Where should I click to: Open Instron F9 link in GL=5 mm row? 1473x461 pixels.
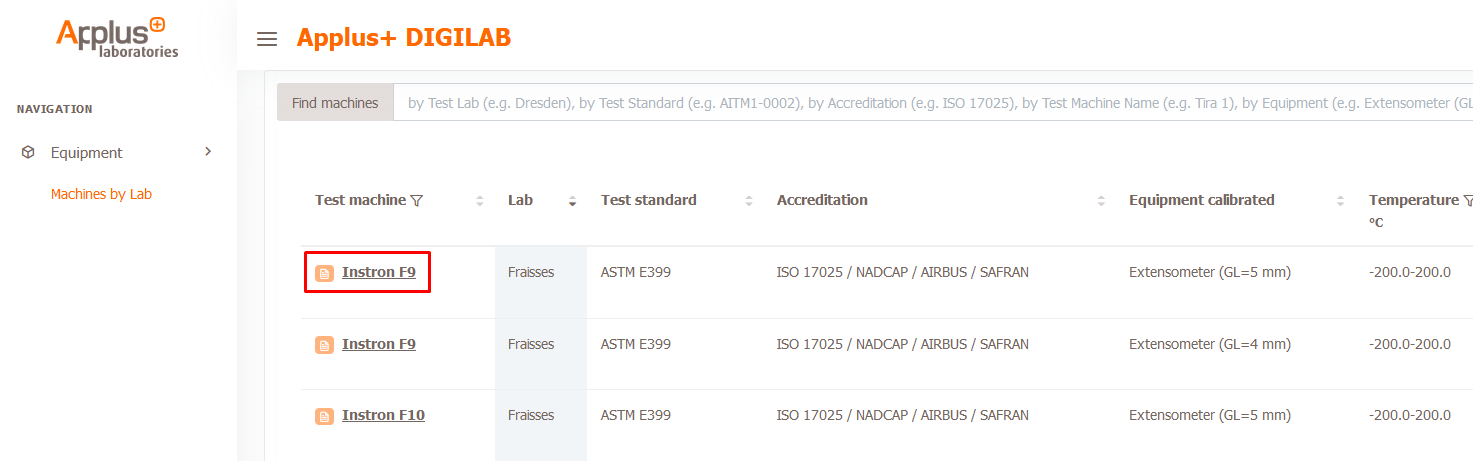coord(379,272)
